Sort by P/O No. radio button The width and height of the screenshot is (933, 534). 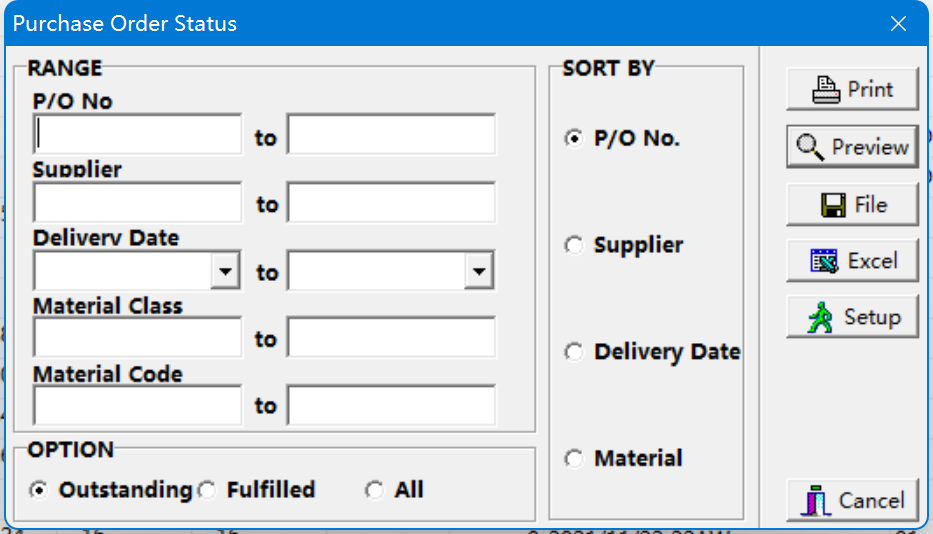tap(574, 138)
